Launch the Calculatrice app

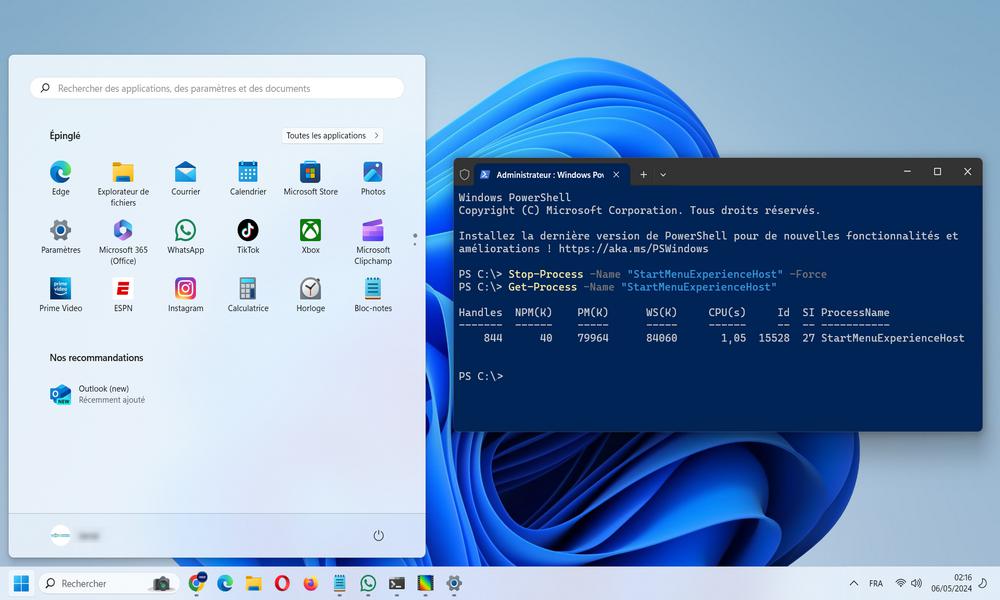coord(248,290)
